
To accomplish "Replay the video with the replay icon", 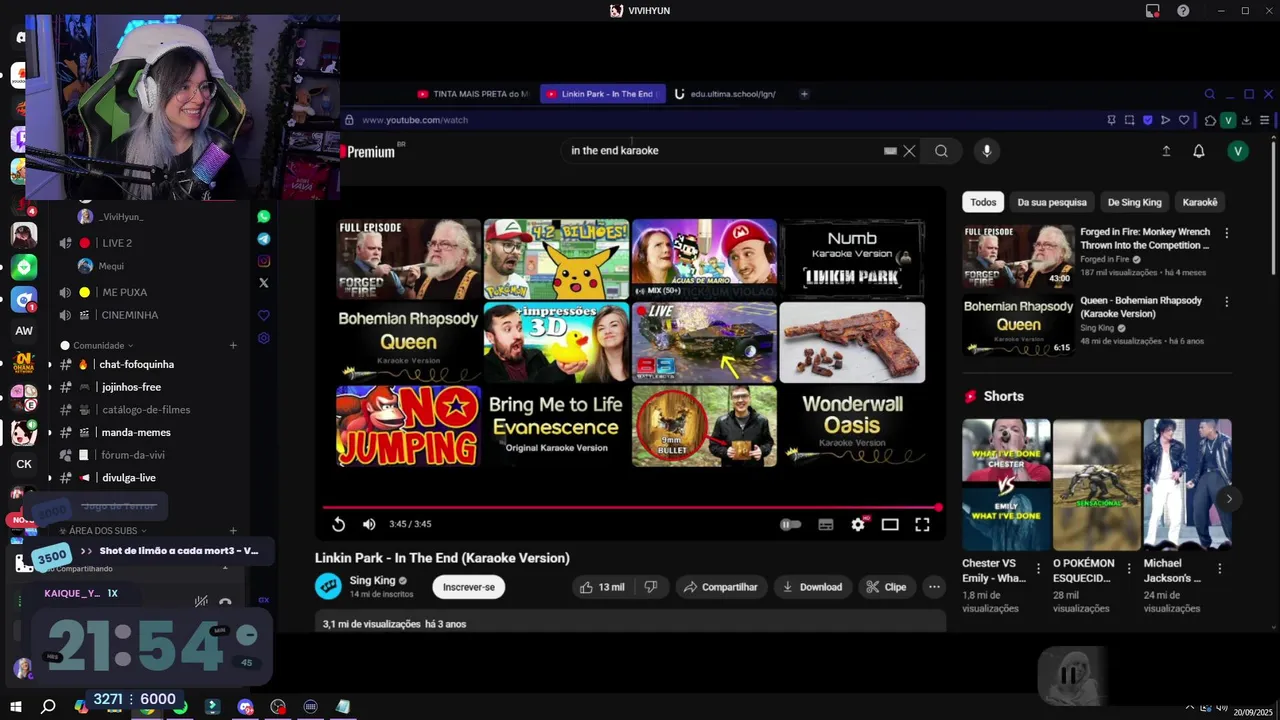I will coord(338,524).
